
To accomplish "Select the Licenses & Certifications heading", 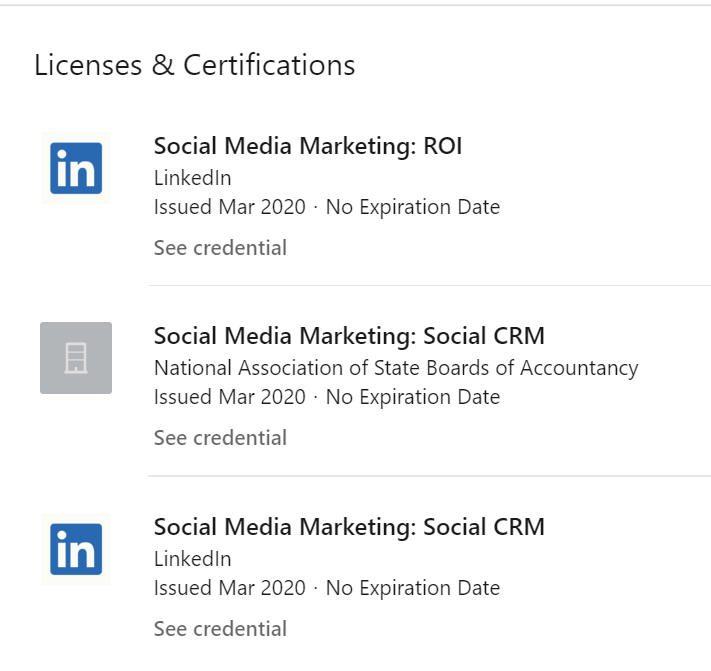I will point(194,65).
